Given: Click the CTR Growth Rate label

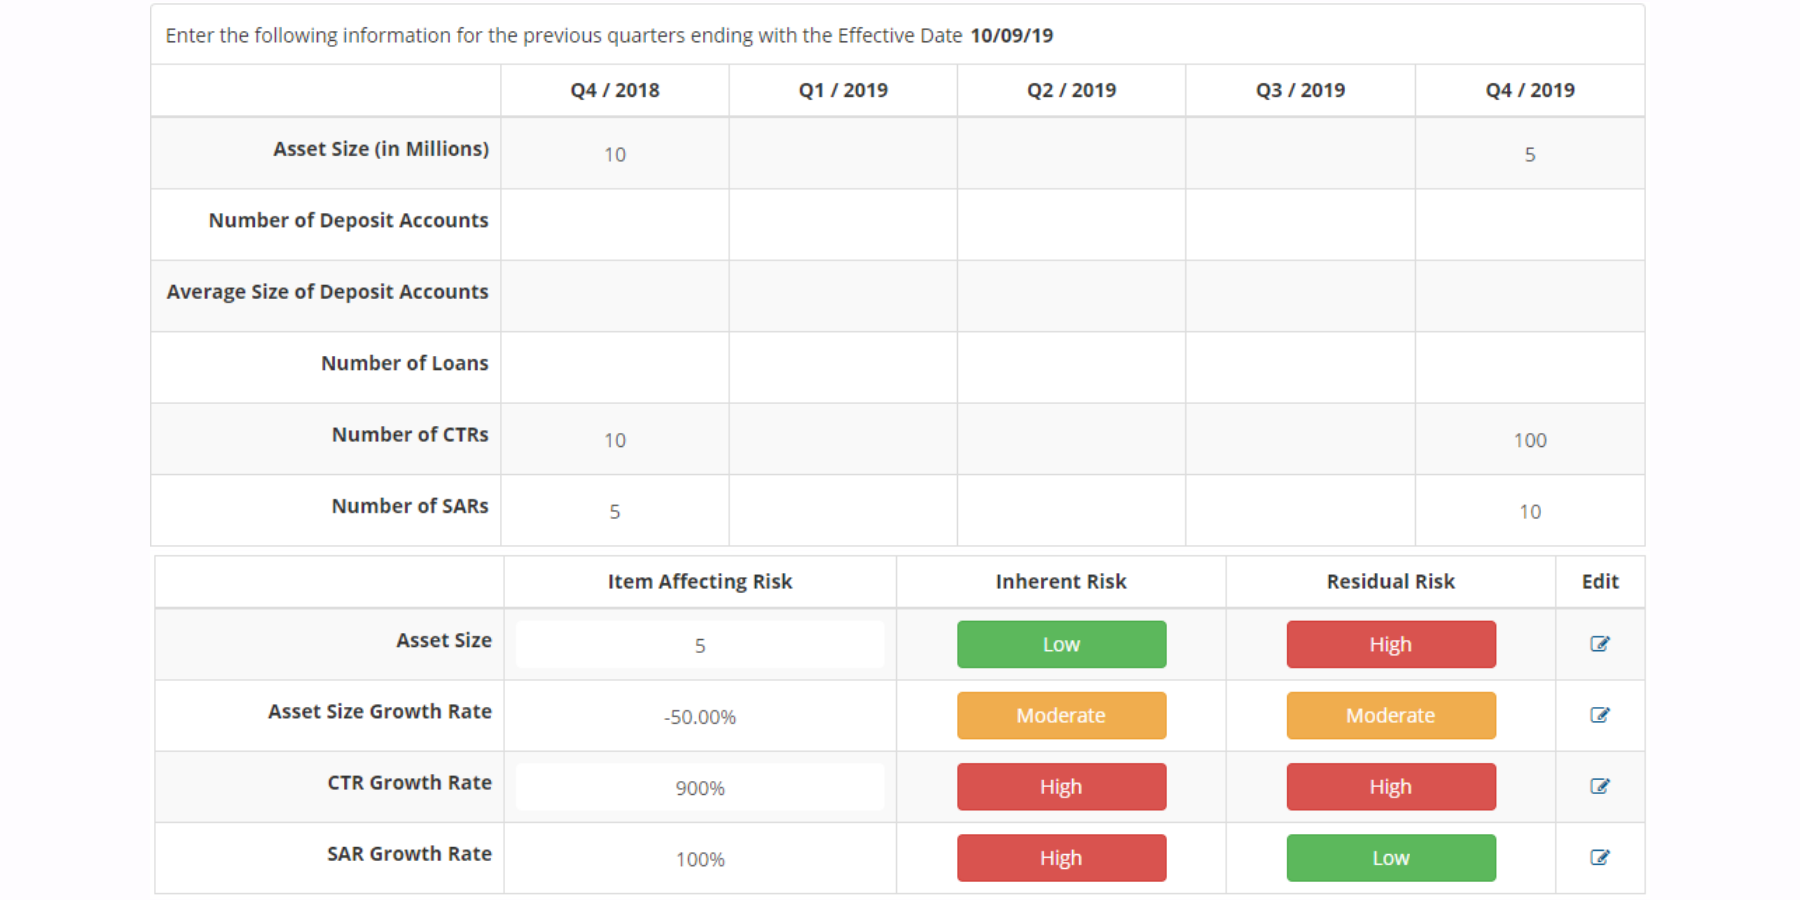Looking at the screenshot, I should [410, 782].
